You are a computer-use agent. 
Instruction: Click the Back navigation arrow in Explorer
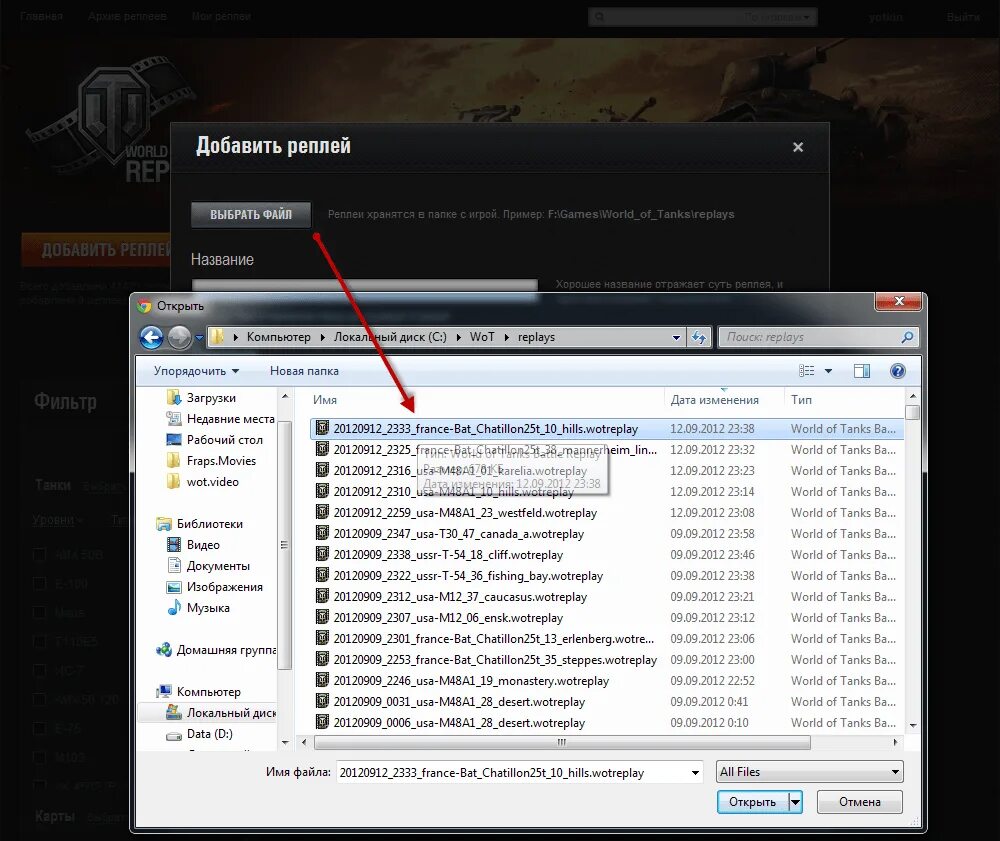click(x=151, y=337)
